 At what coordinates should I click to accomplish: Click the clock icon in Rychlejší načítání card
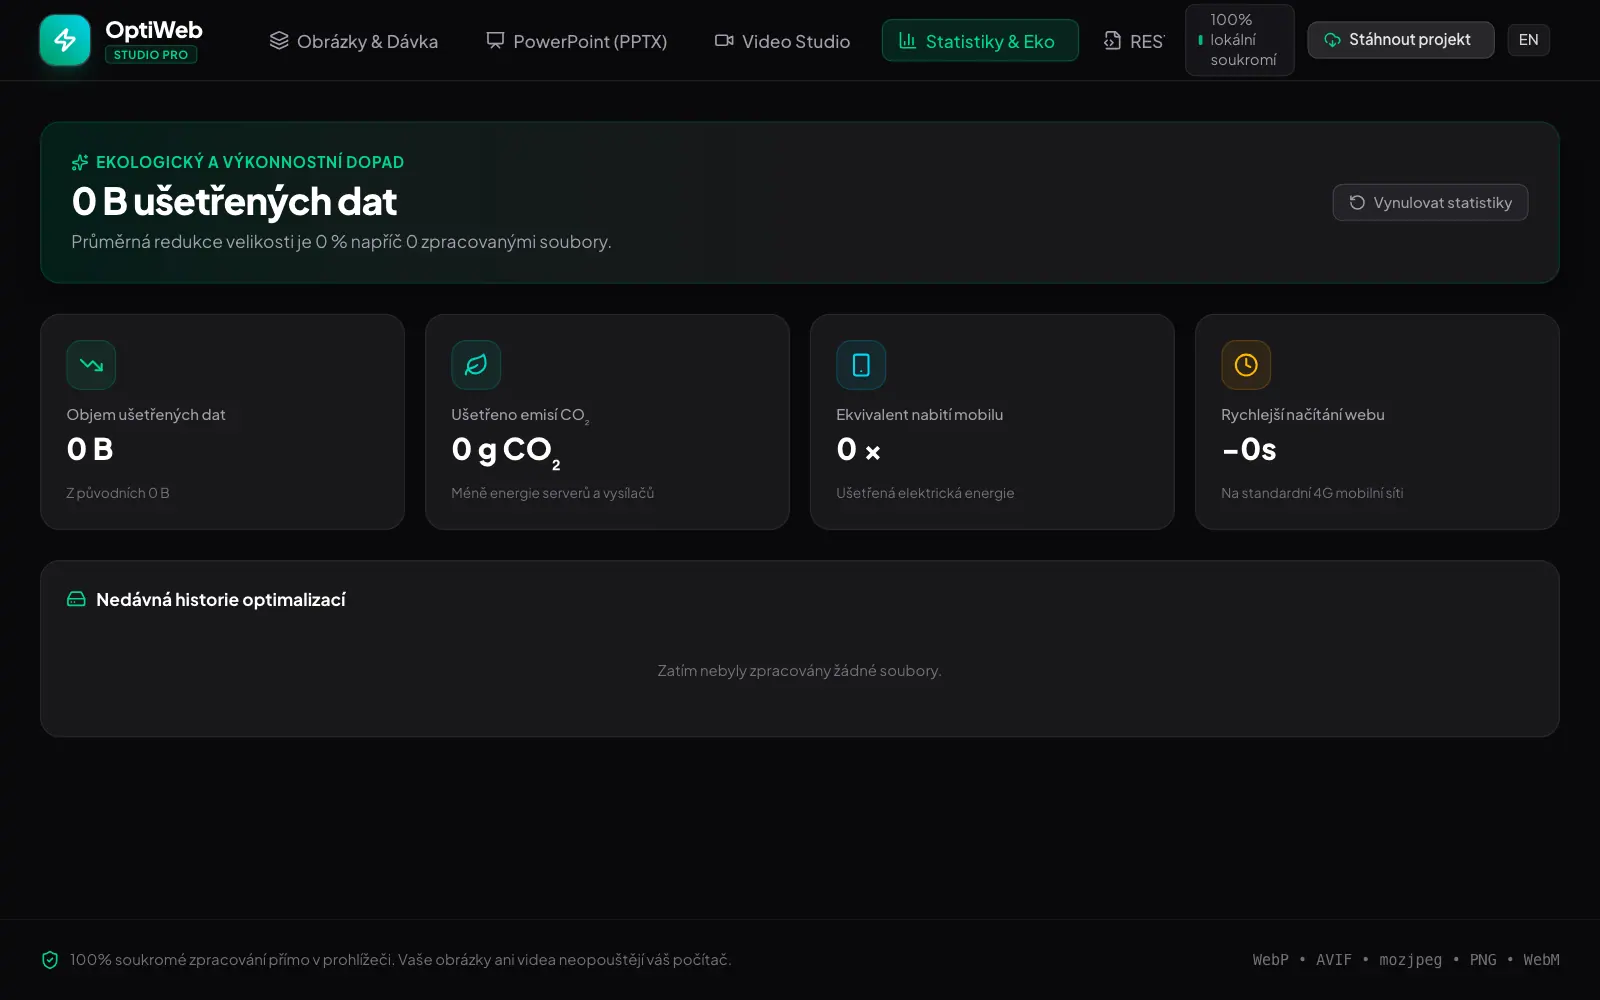tap(1246, 365)
